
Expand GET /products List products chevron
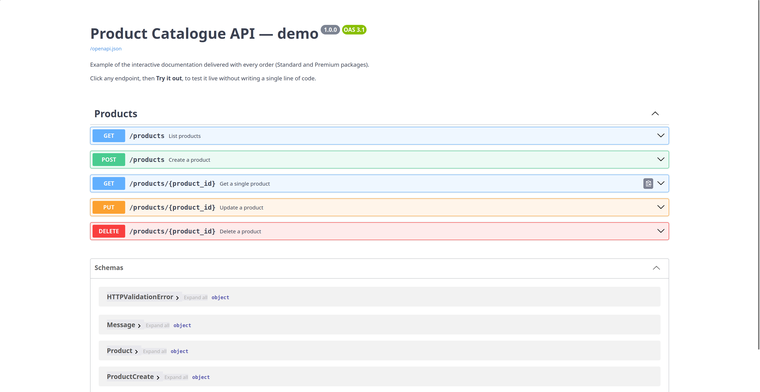tap(660, 136)
